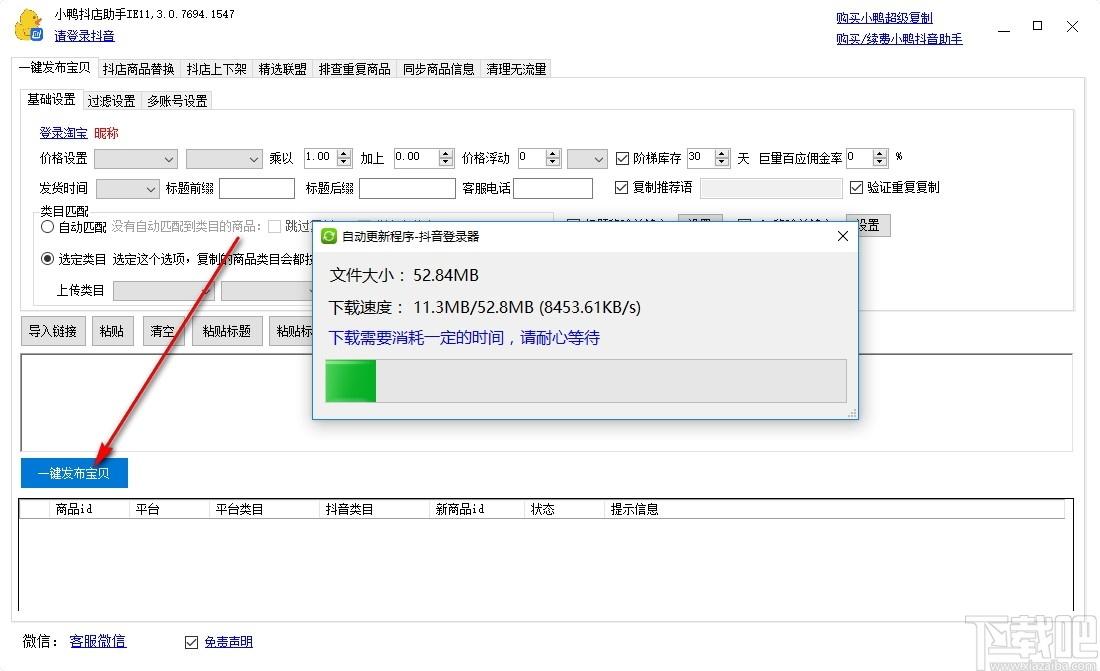Open the 请登录抖音 login link

coord(84,36)
